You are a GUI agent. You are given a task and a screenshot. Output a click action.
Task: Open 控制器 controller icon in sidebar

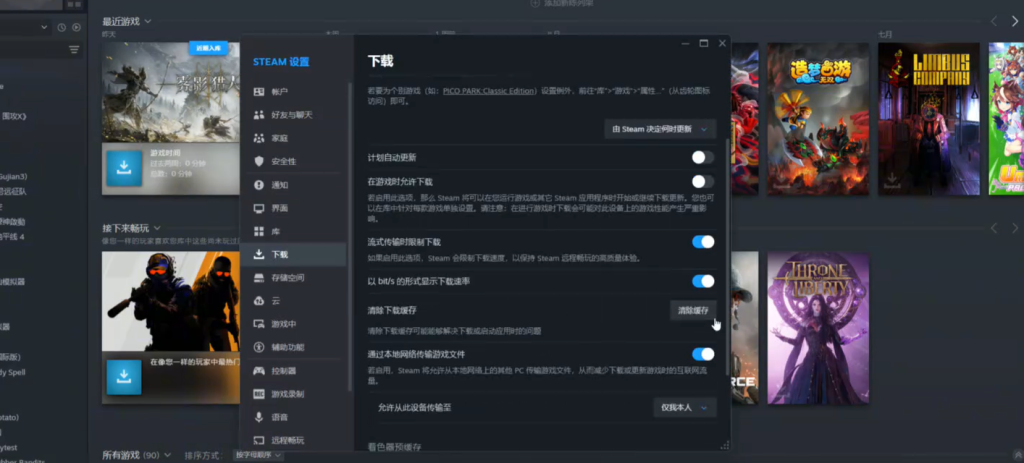[259, 370]
